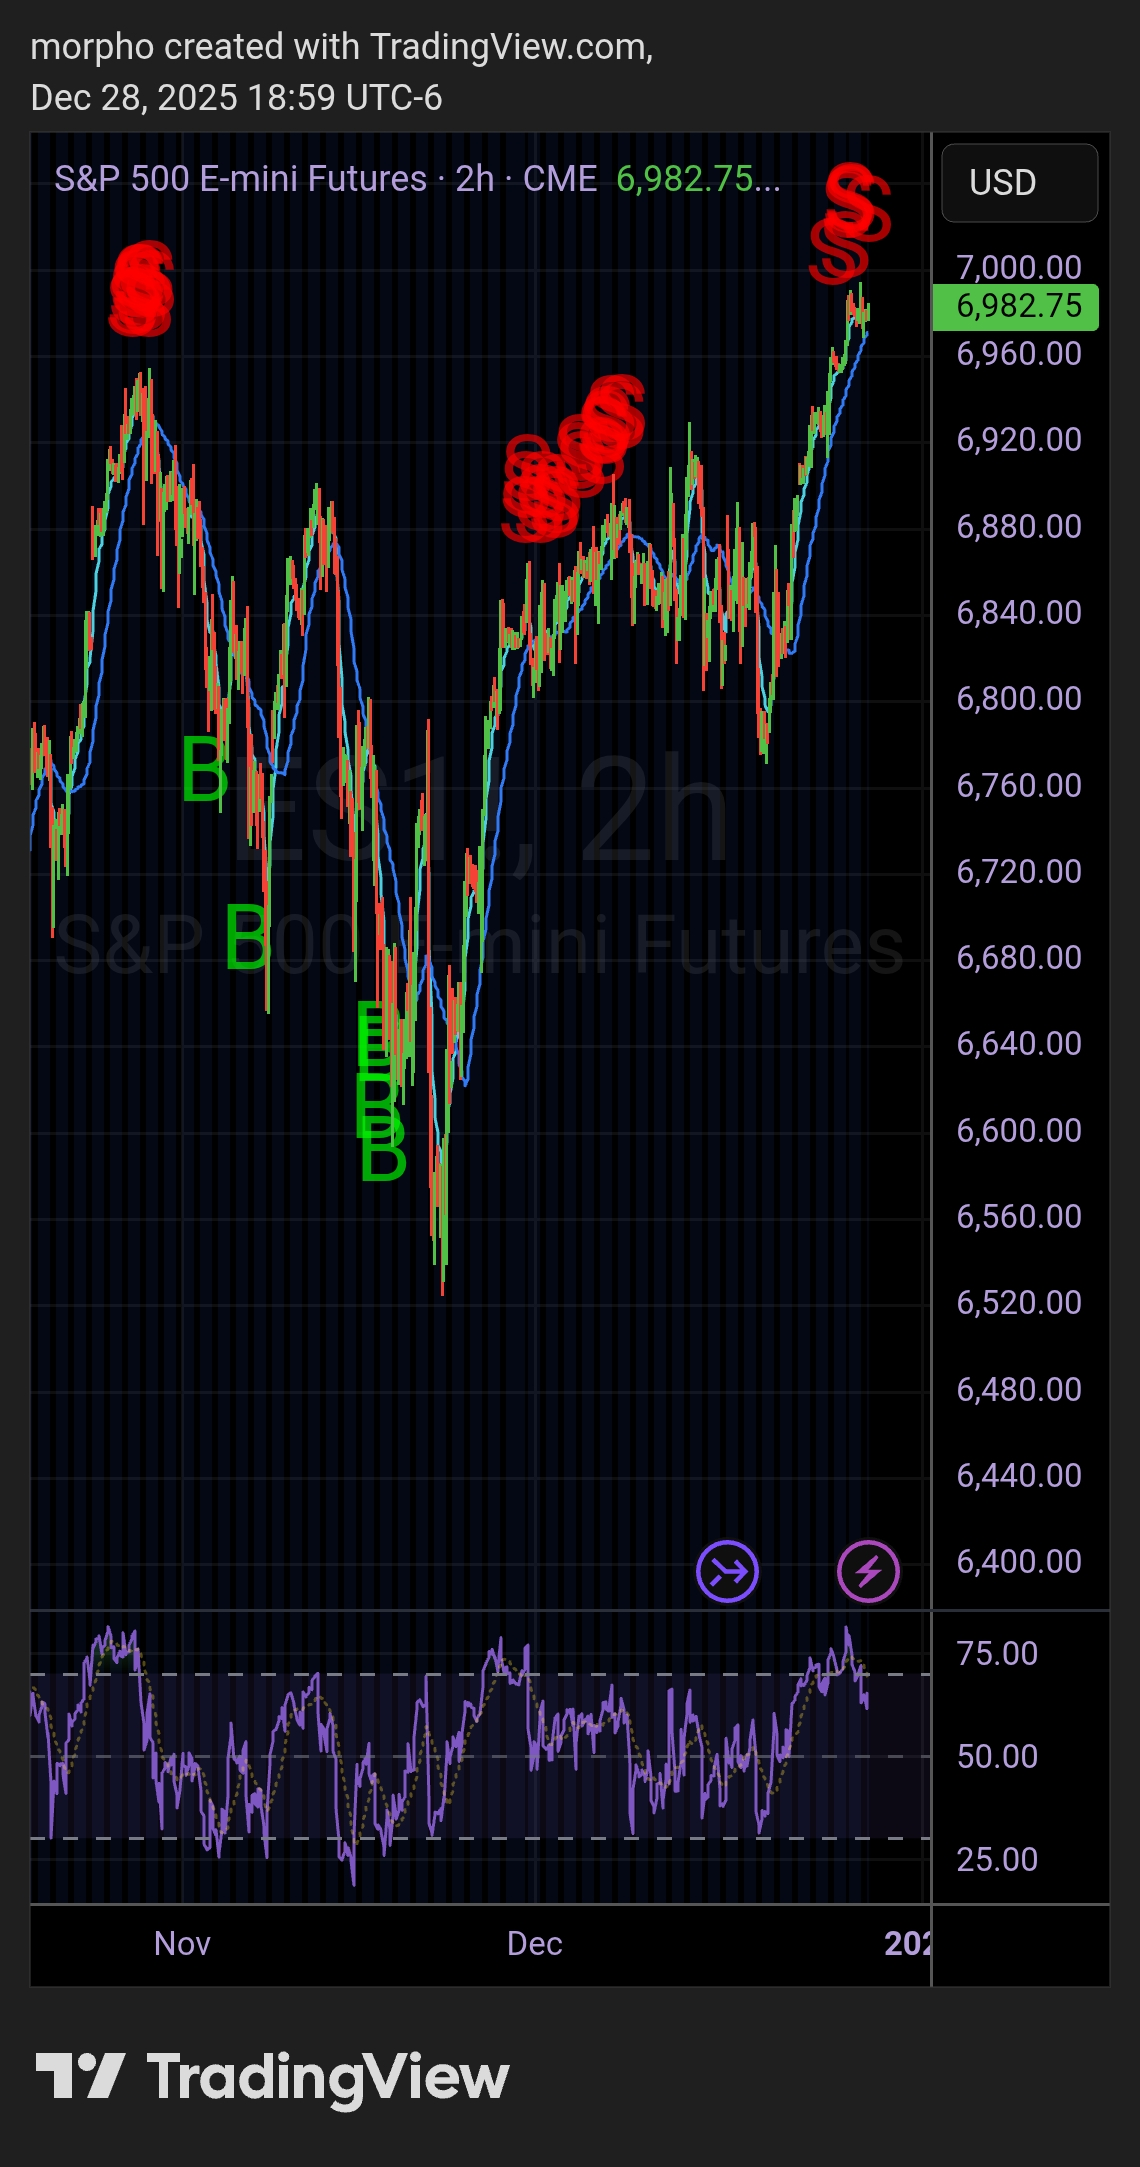Click the 50.00 RSI axis label
This screenshot has height=2167, width=1140.
pyautogui.click(x=997, y=1757)
